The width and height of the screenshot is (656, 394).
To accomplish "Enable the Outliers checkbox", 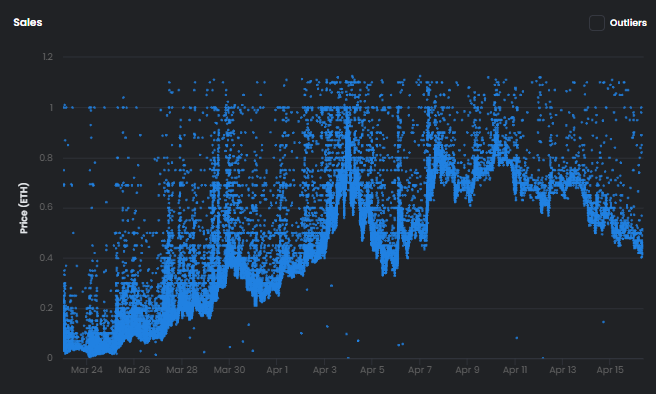I will click(597, 23).
